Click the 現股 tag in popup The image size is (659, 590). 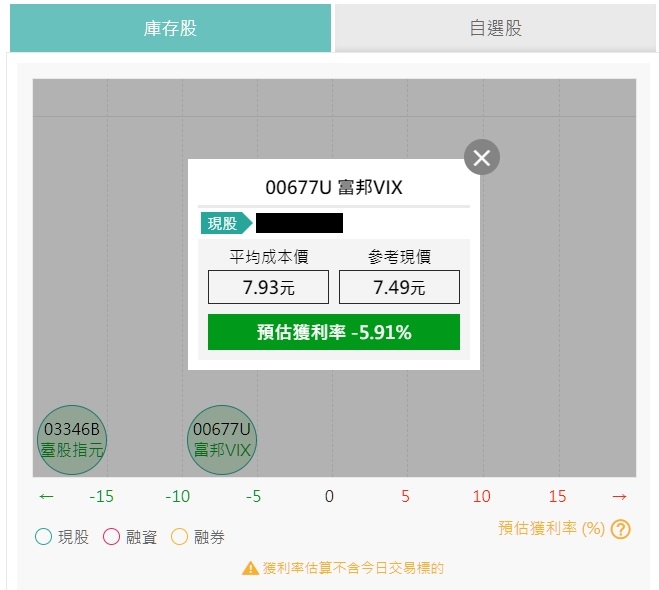pos(226,223)
